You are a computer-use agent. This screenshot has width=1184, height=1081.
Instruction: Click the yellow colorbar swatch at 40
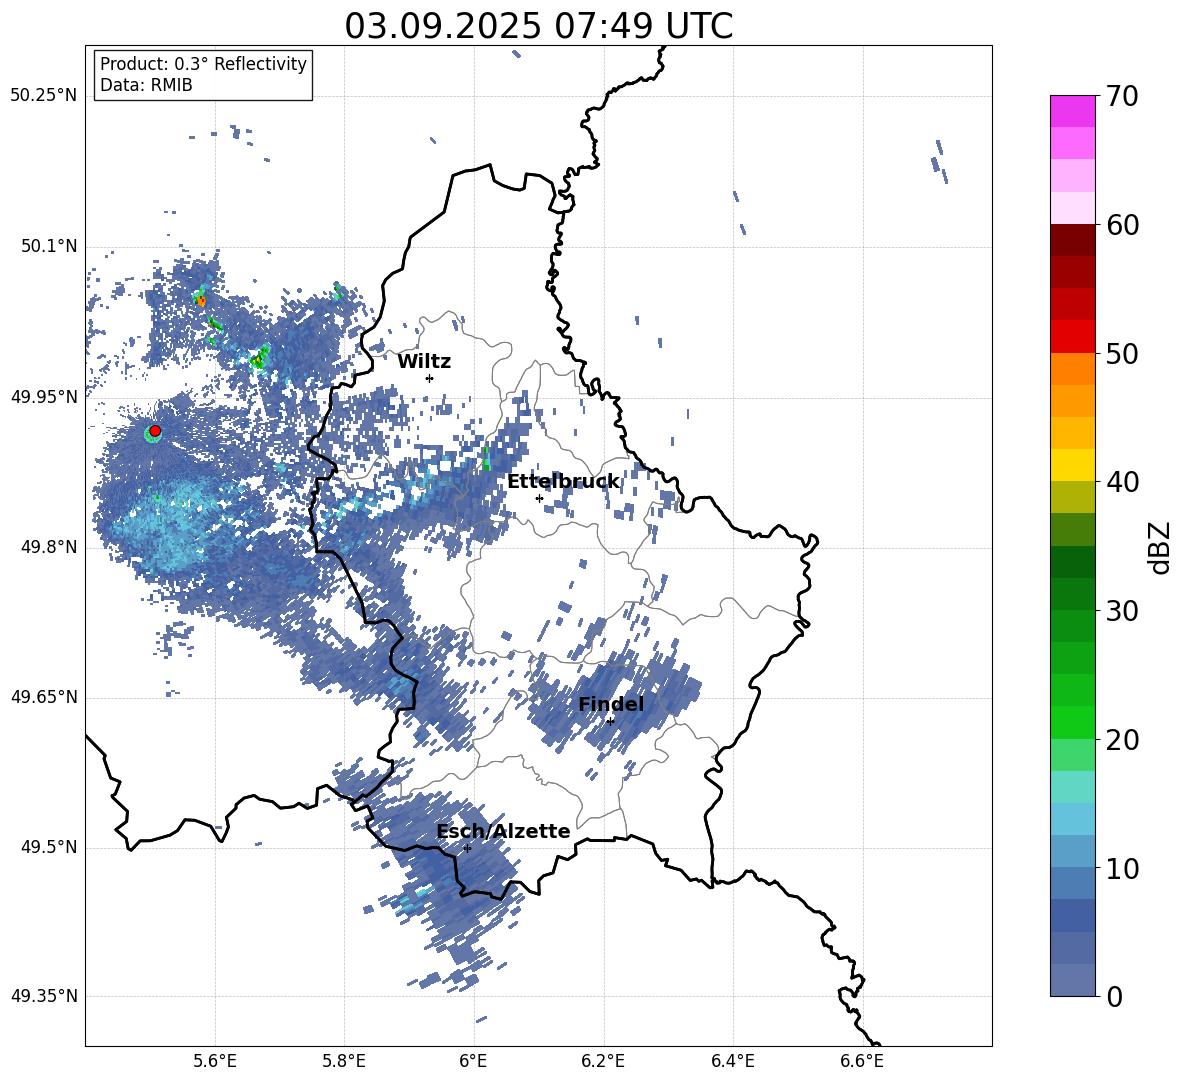(x=1072, y=466)
